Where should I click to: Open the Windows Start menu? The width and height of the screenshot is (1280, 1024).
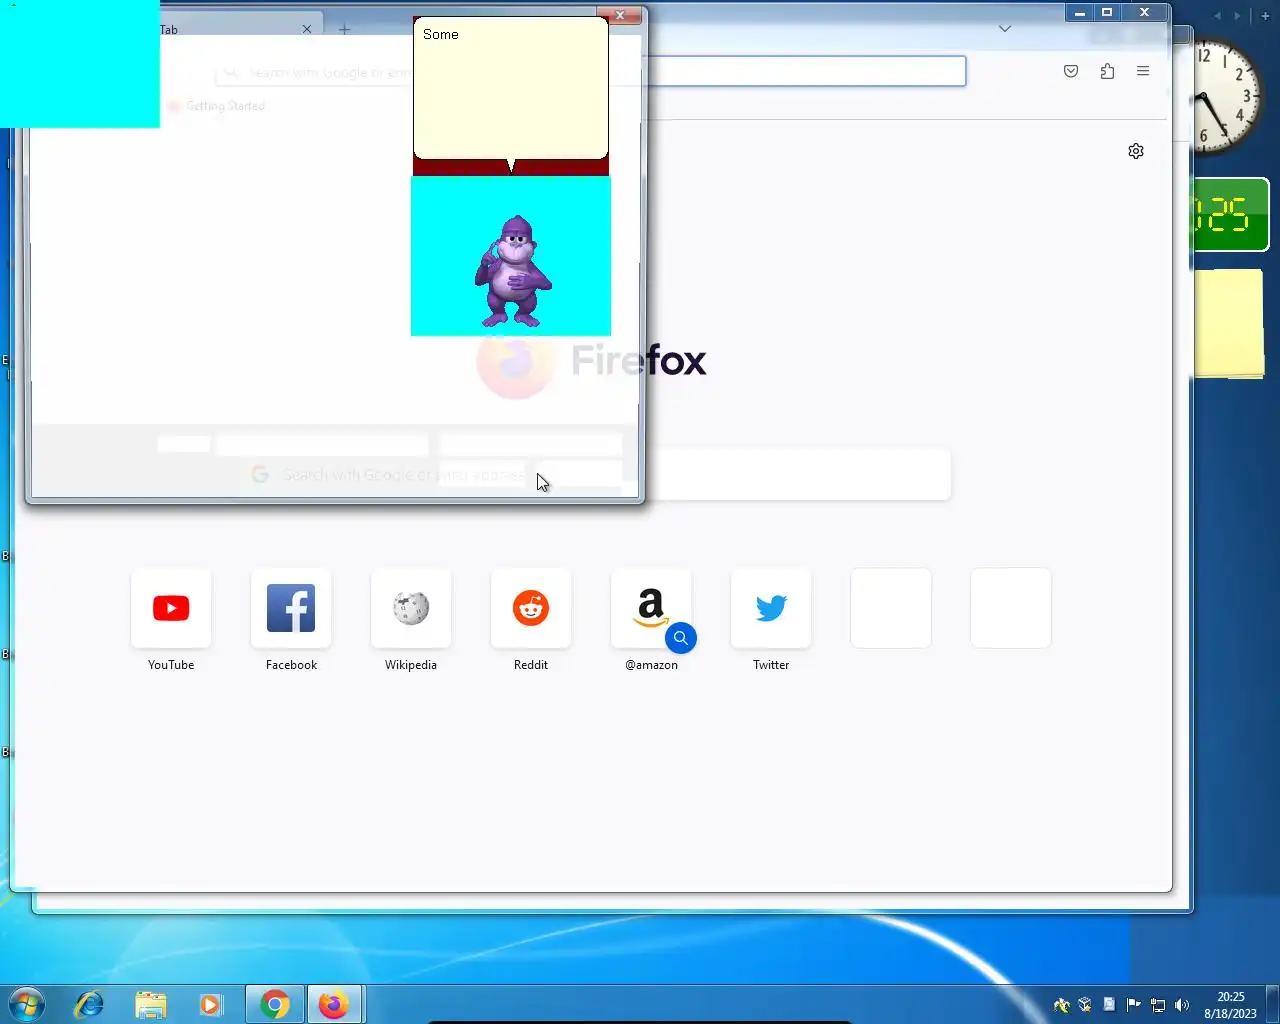pyautogui.click(x=27, y=1004)
